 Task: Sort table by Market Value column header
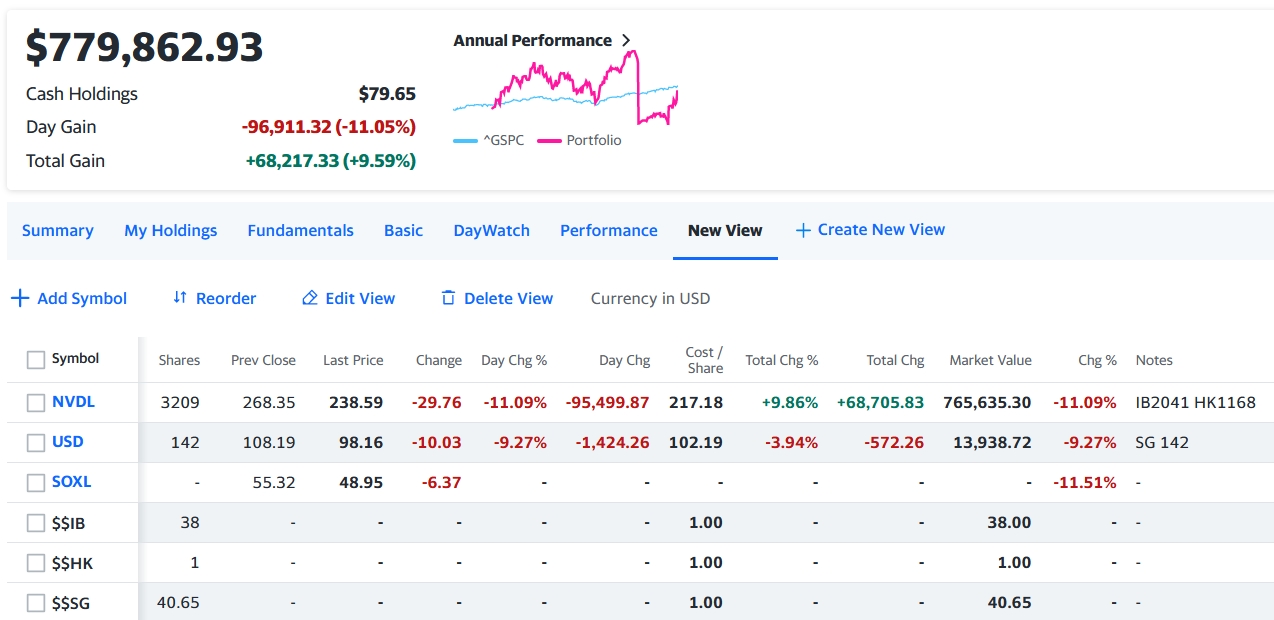pos(990,360)
